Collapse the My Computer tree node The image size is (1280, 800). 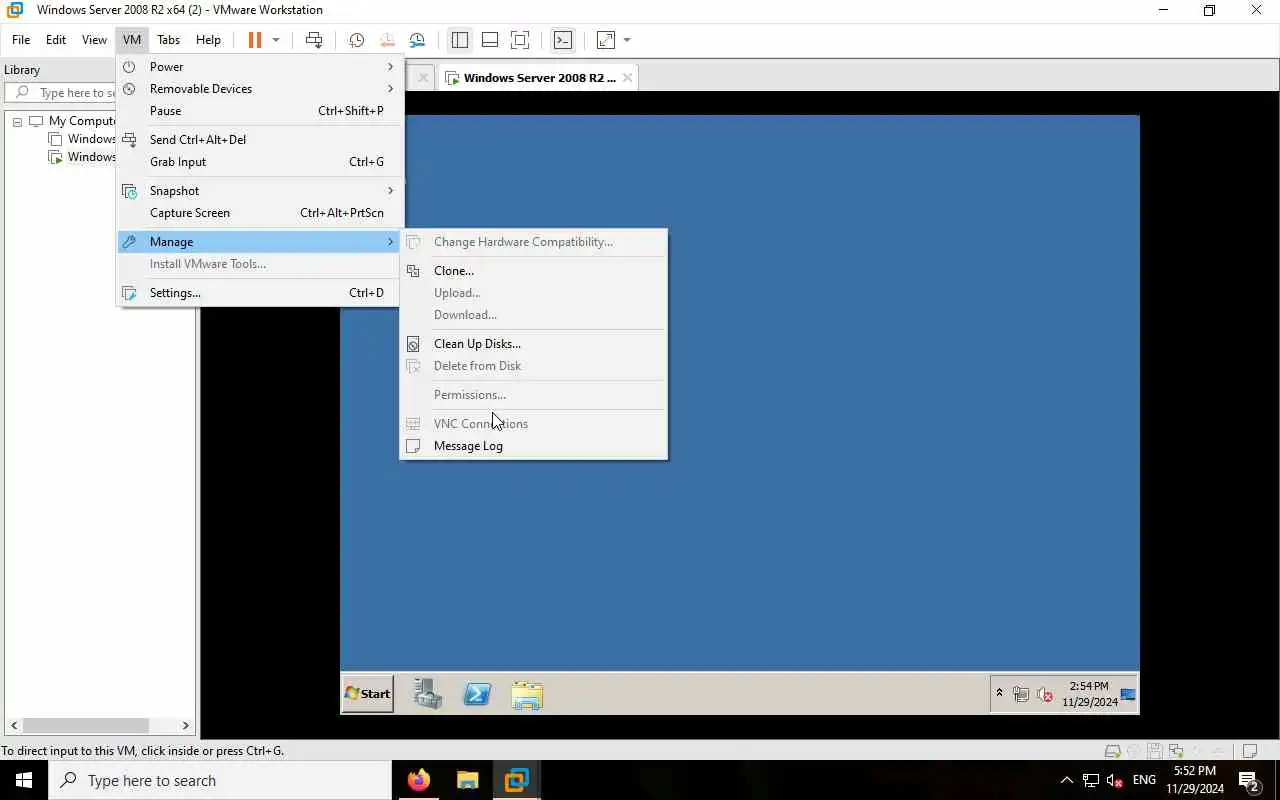[x=17, y=121]
